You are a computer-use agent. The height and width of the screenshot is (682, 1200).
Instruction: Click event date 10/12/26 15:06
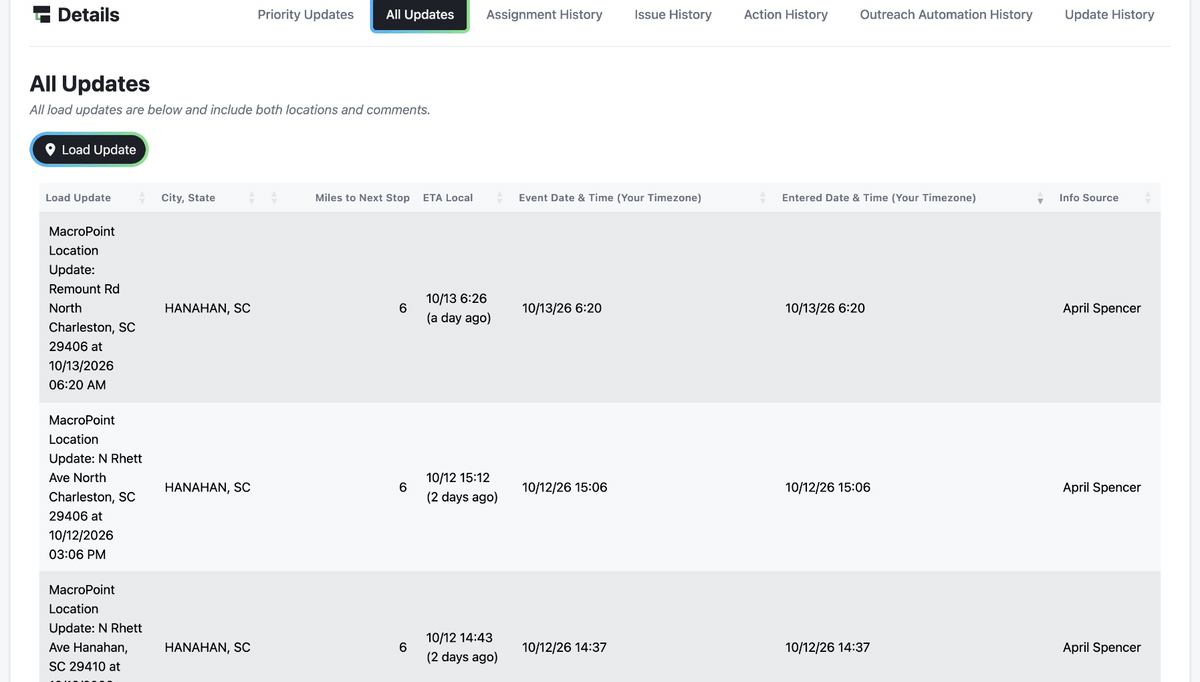tap(565, 487)
